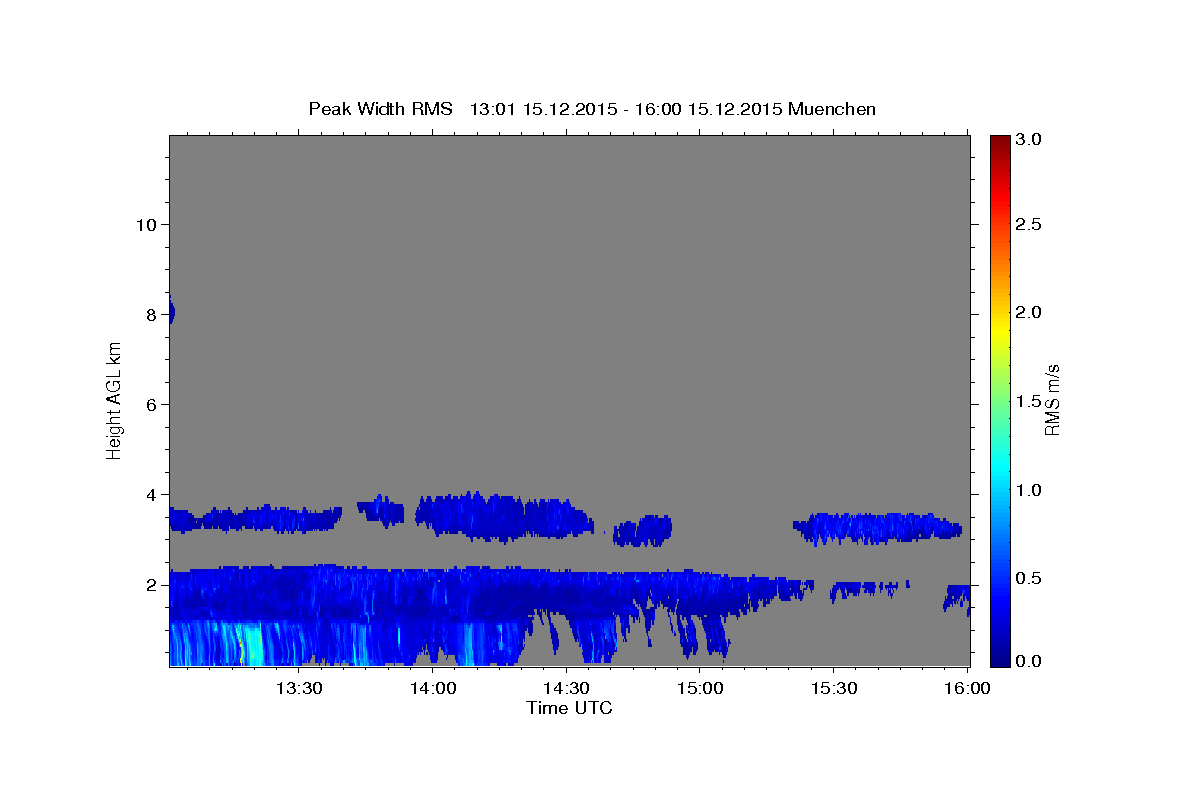Click the 15:30 time tick label

tap(834, 688)
